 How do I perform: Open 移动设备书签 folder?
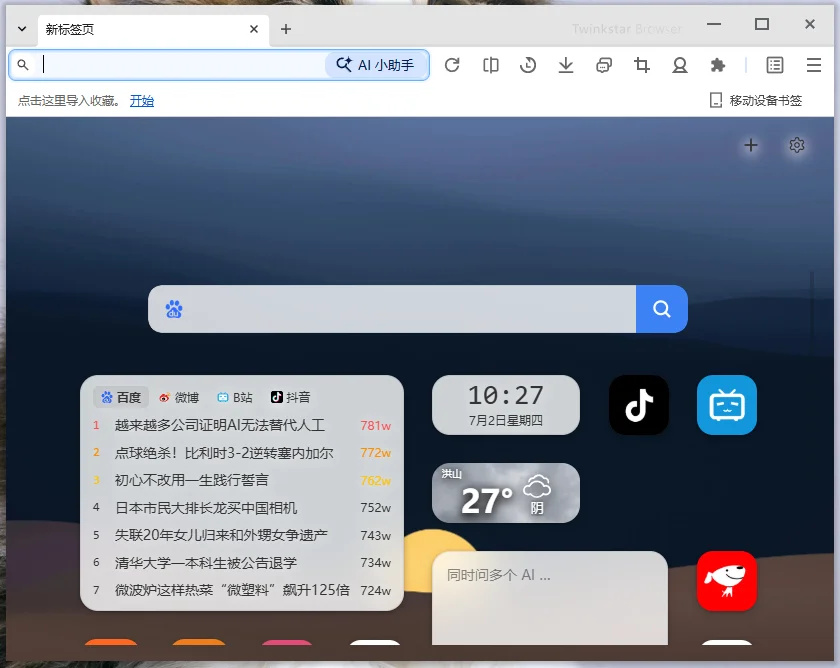[x=756, y=101]
